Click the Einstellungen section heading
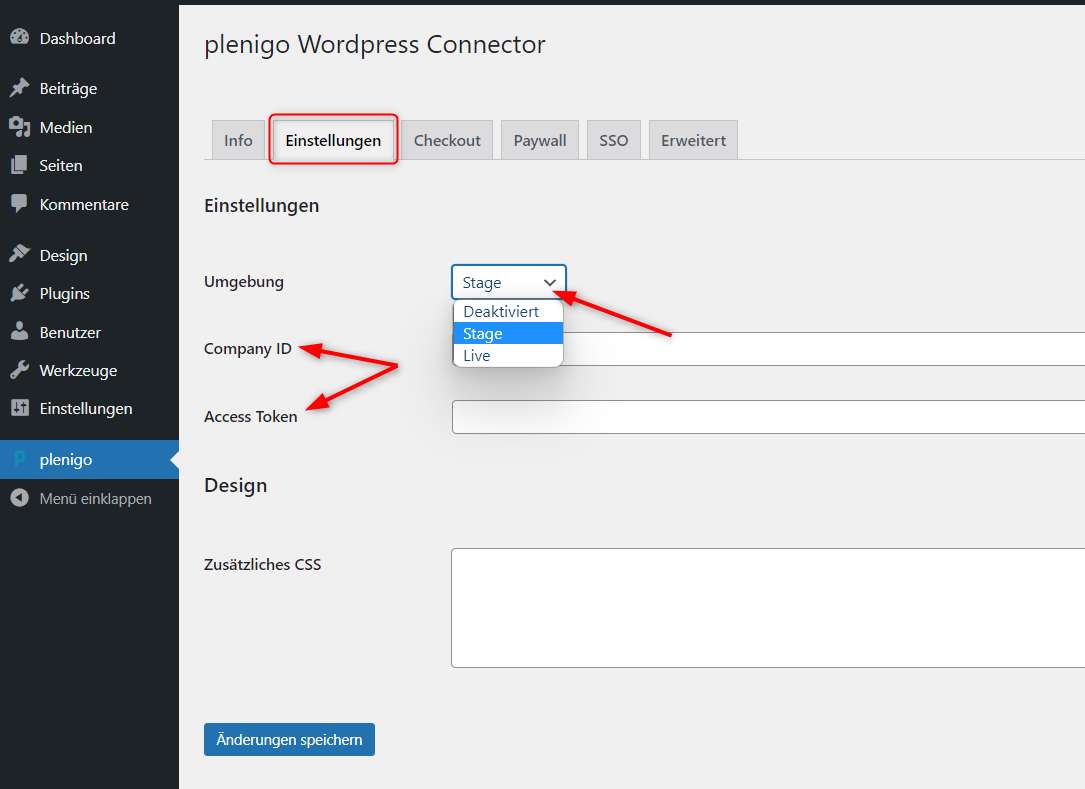Image resolution: width=1085 pixels, height=789 pixels. [262, 206]
